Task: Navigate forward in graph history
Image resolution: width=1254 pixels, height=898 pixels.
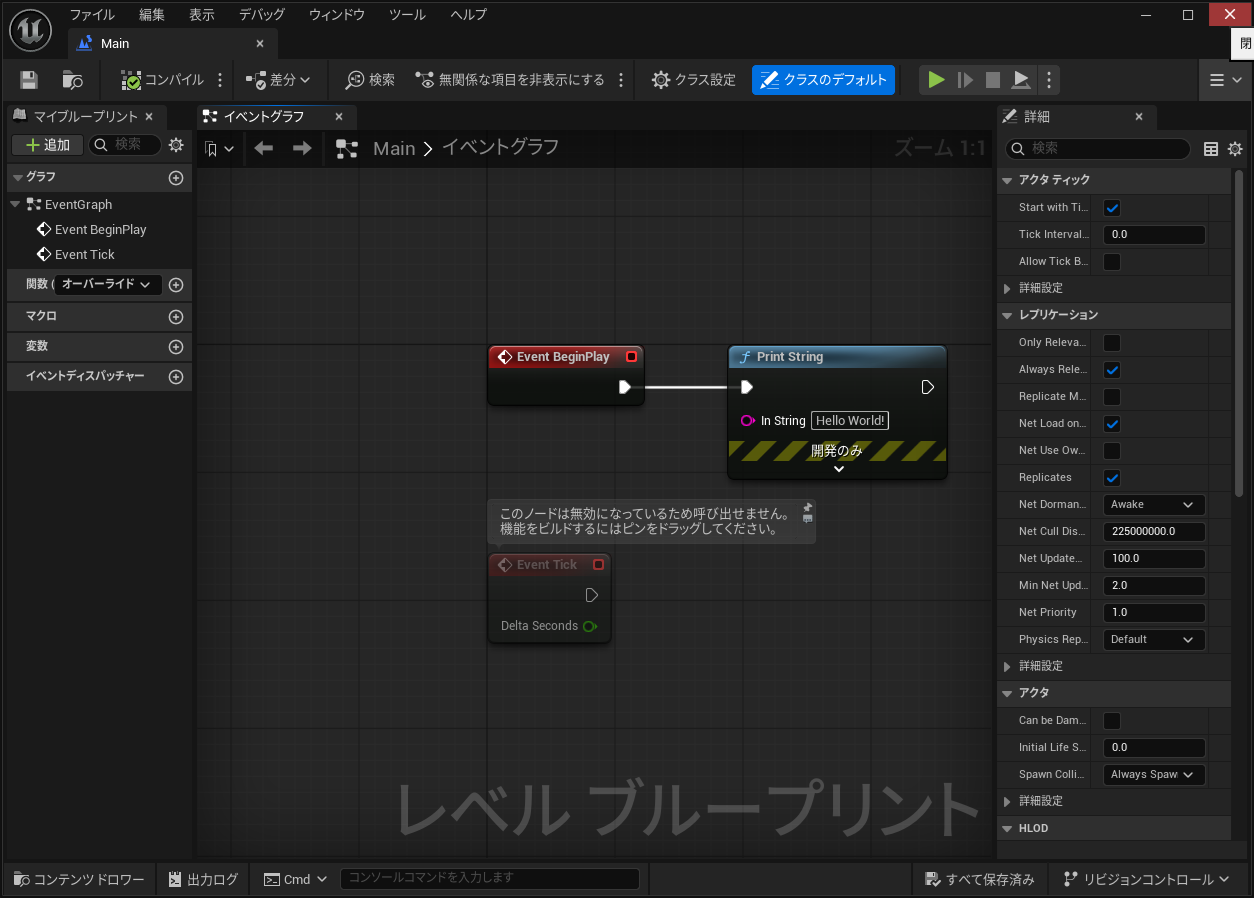Action: click(x=302, y=148)
